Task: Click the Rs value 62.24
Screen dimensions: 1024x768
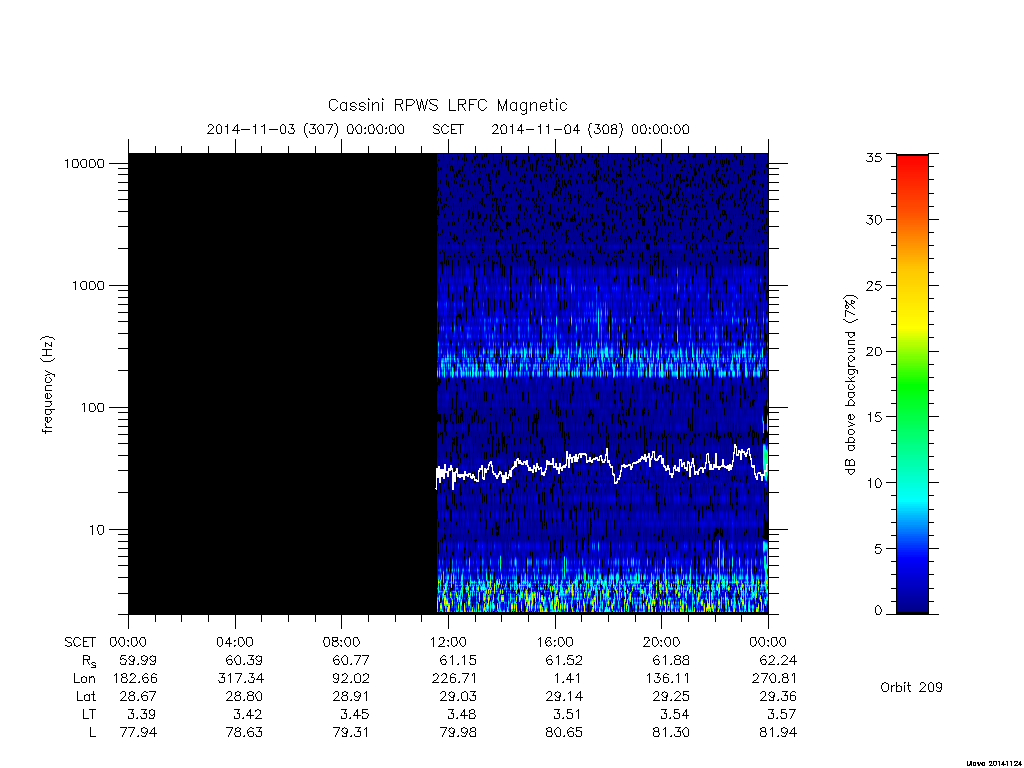Action: 777,661
